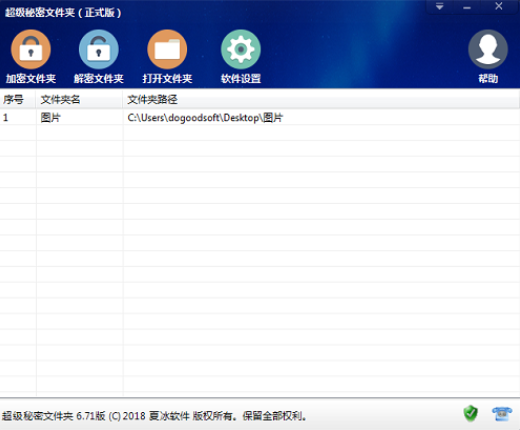
Task: Select the 图片 folder row entry
Action: [x=50, y=118]
